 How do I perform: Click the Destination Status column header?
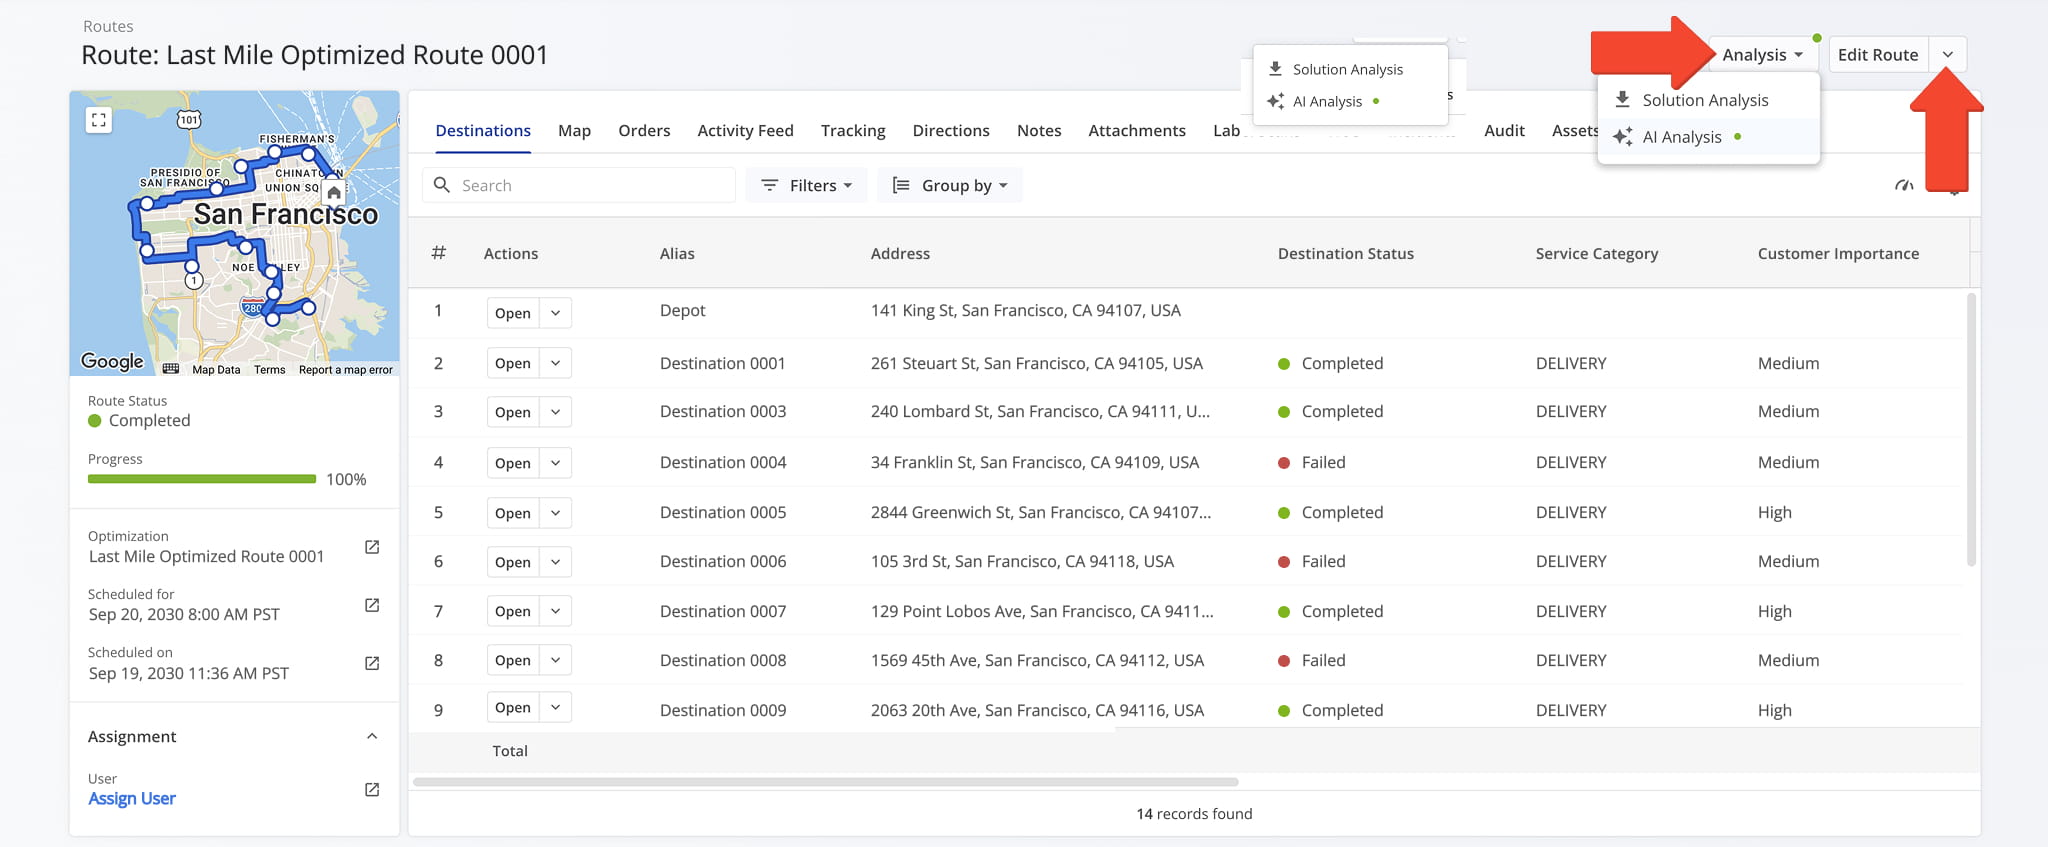1346,254
